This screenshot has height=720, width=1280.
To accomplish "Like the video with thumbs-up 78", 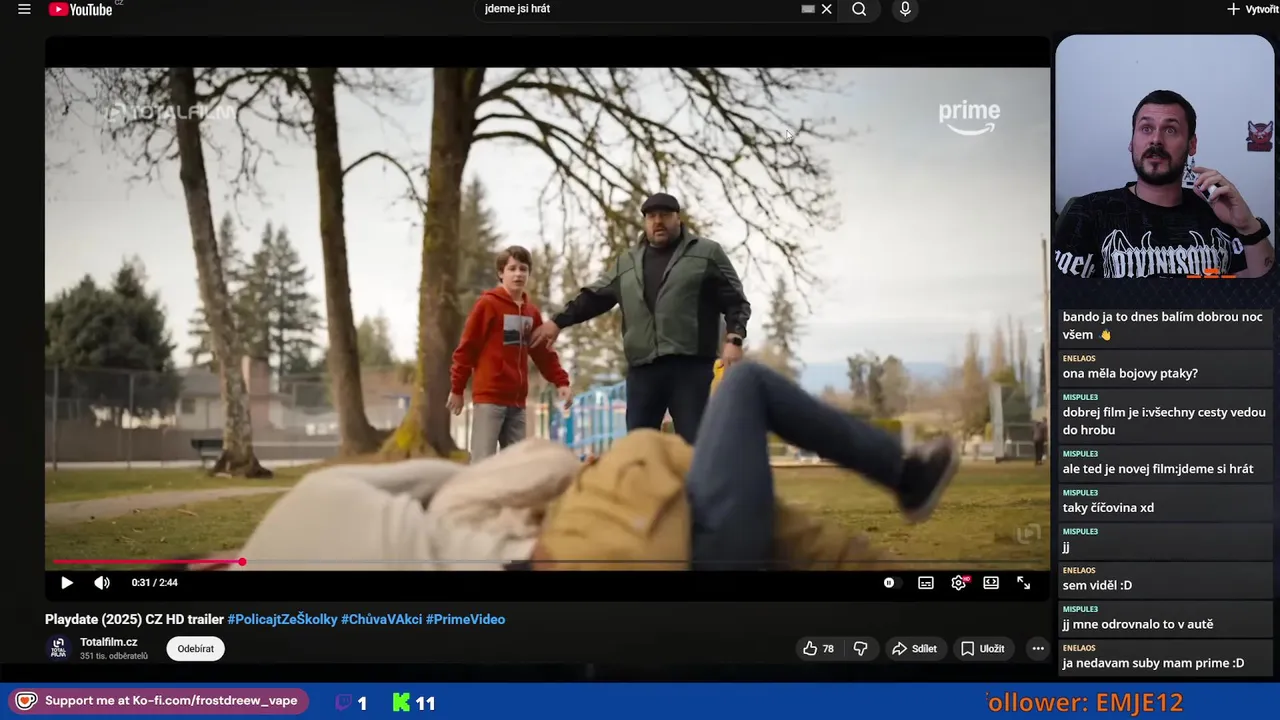I will 818,649.
